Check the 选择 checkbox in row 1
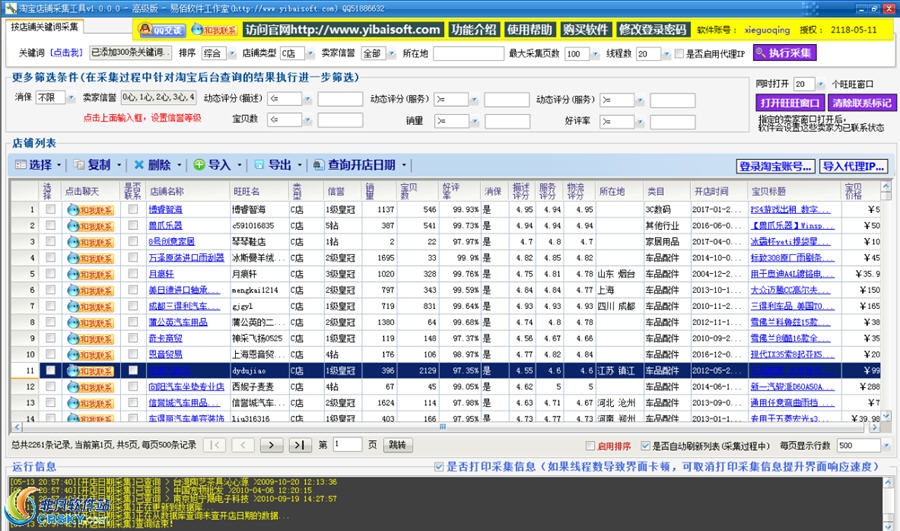900x531 pixels. tap(51, 210)
